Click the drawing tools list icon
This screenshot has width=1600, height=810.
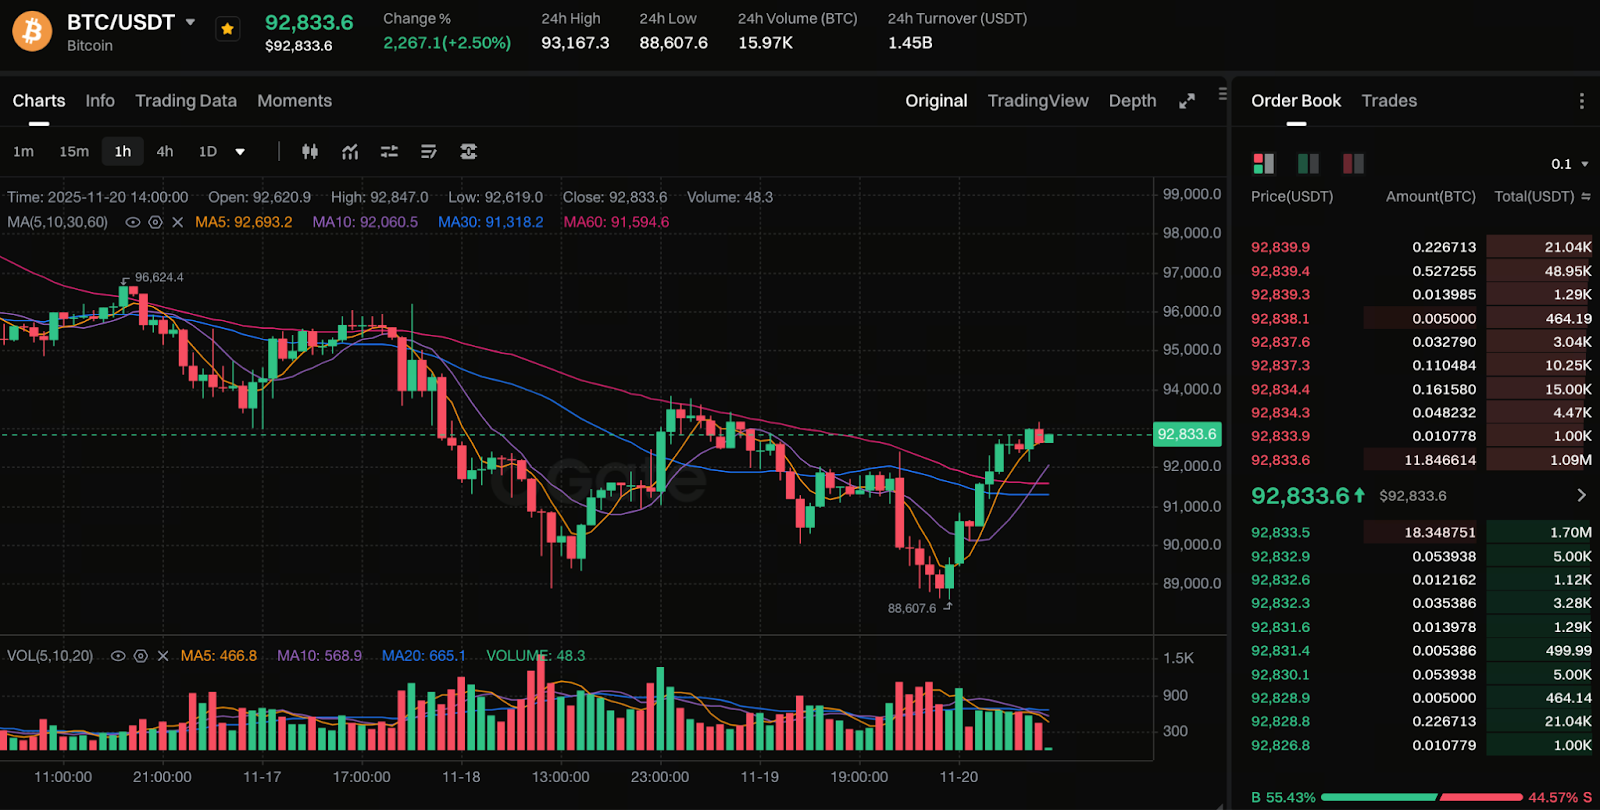point(429,152)
